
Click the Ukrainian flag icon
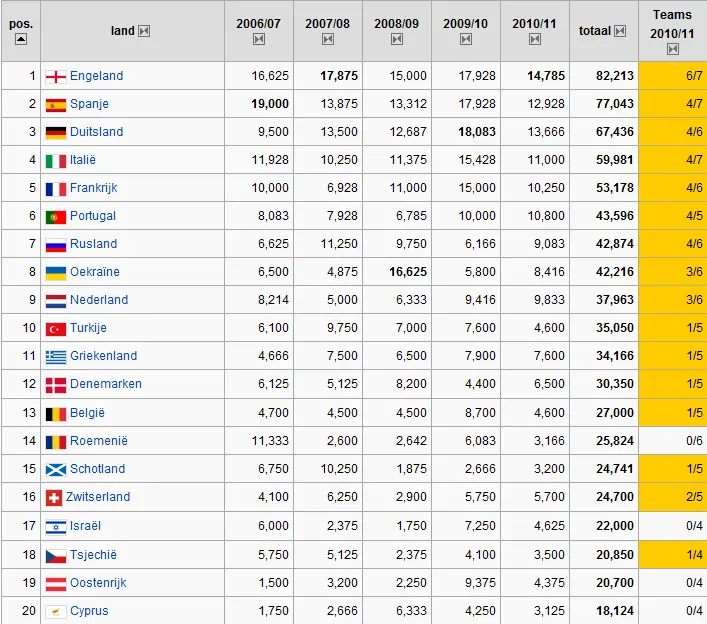point(56,273)
